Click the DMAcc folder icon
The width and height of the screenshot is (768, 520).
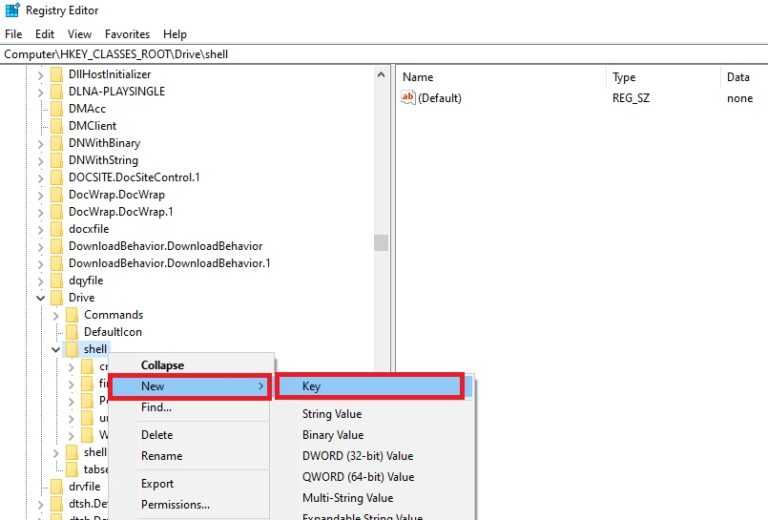[56, 109]
